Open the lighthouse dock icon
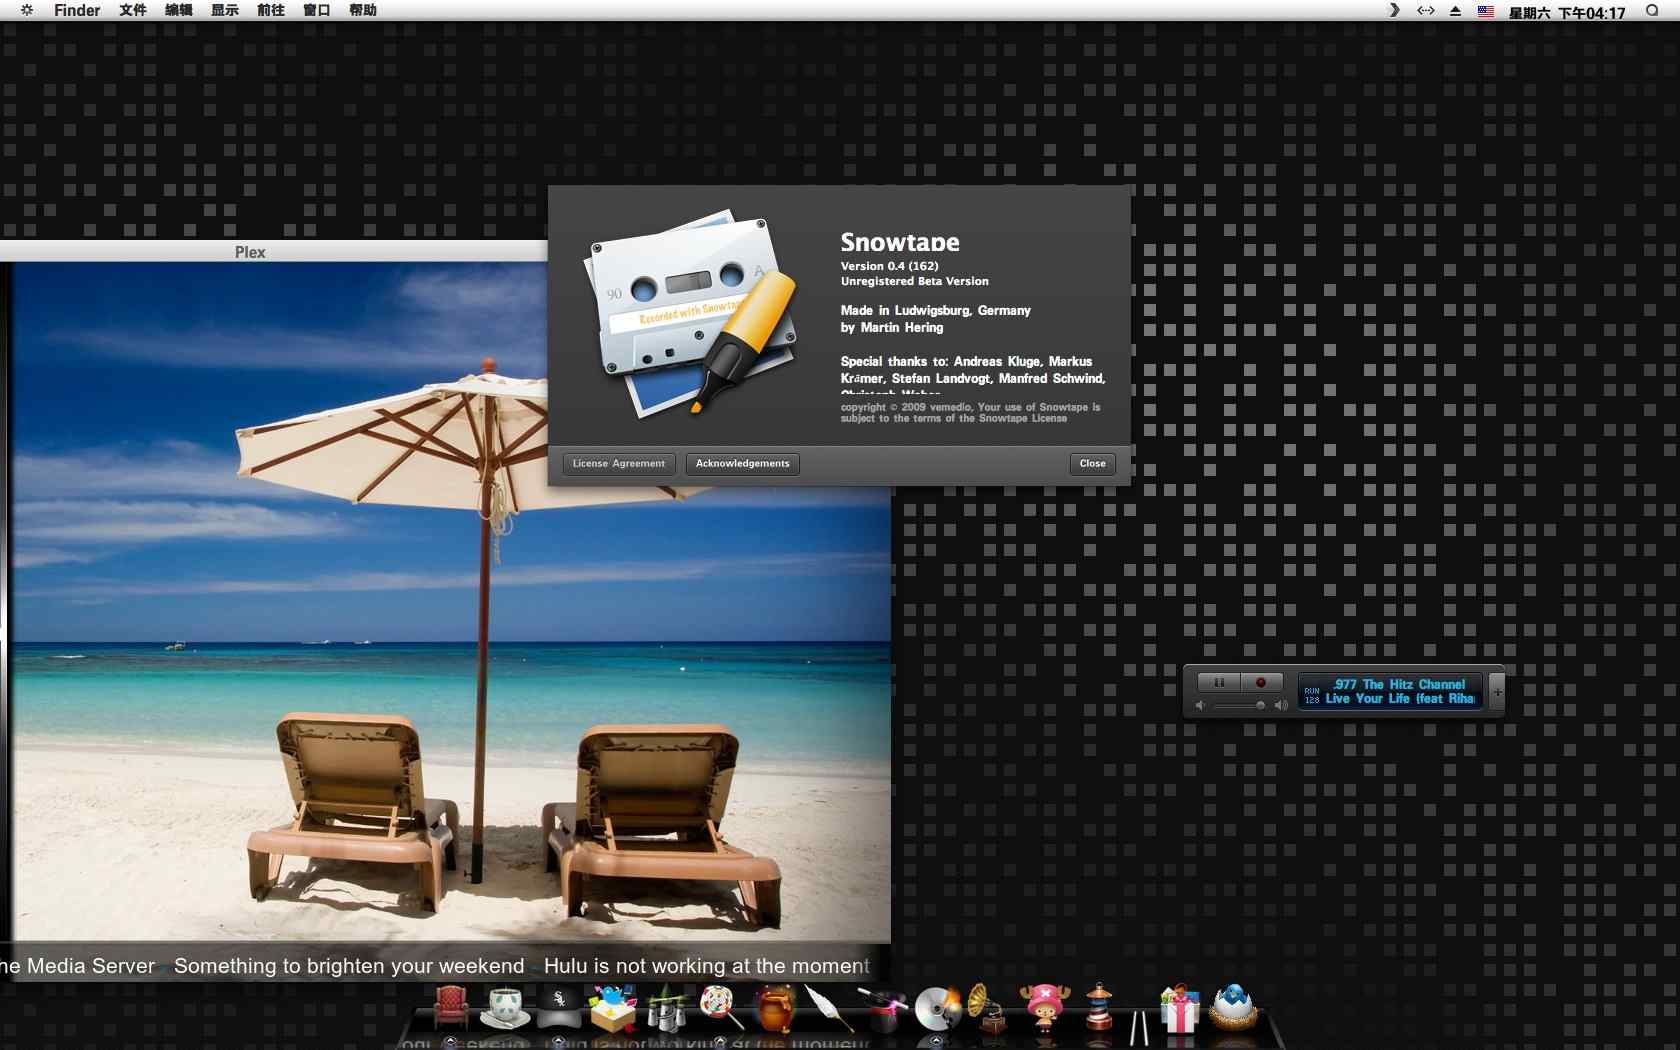1680x1050 pixels. pos(1099,1006)
